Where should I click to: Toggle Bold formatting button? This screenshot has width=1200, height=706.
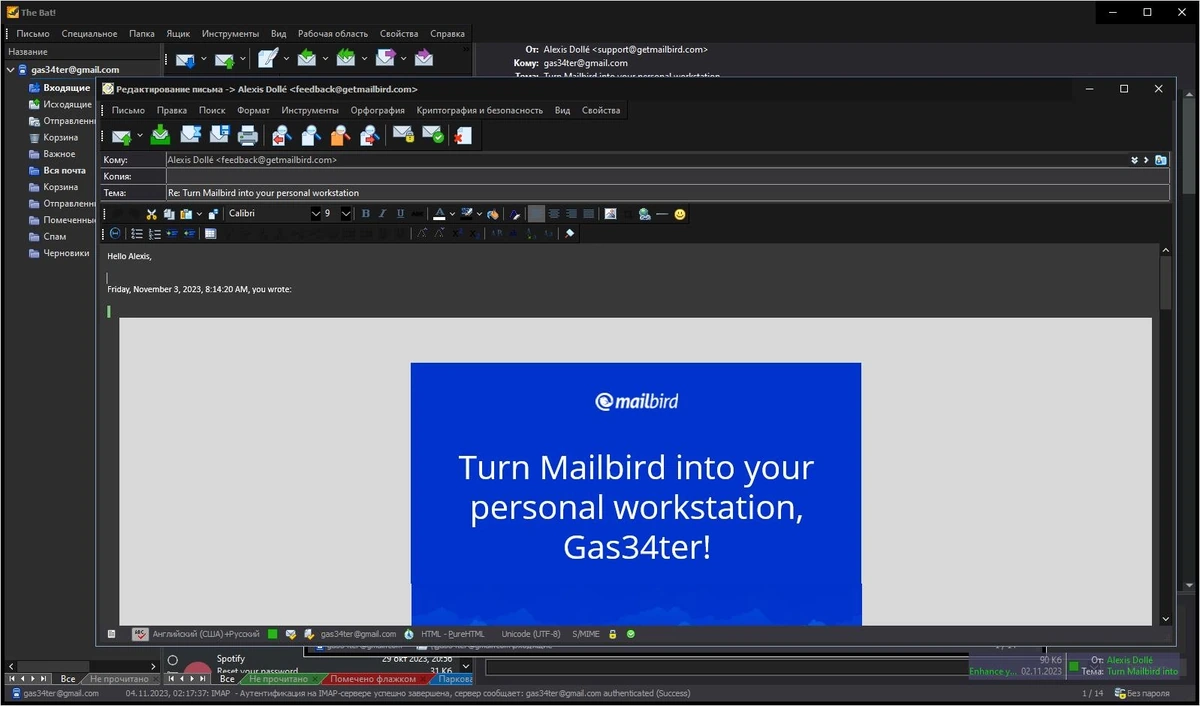[365, 214]
